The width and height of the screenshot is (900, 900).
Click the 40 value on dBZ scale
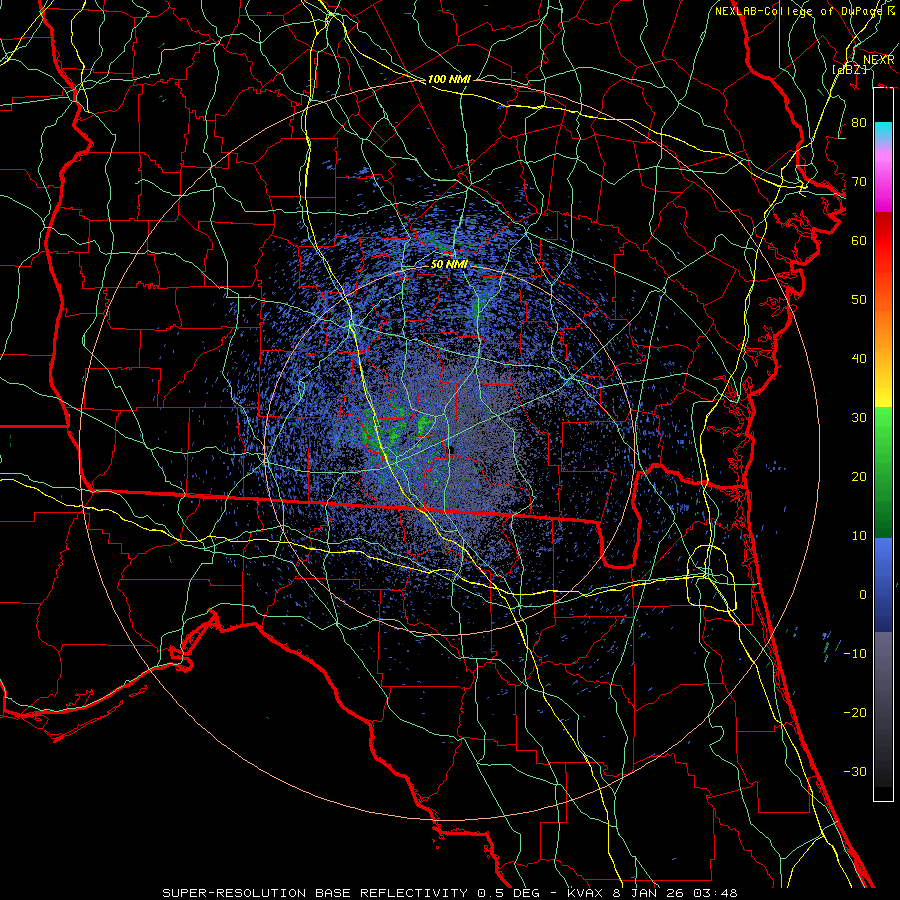click(x=859, y=359)
